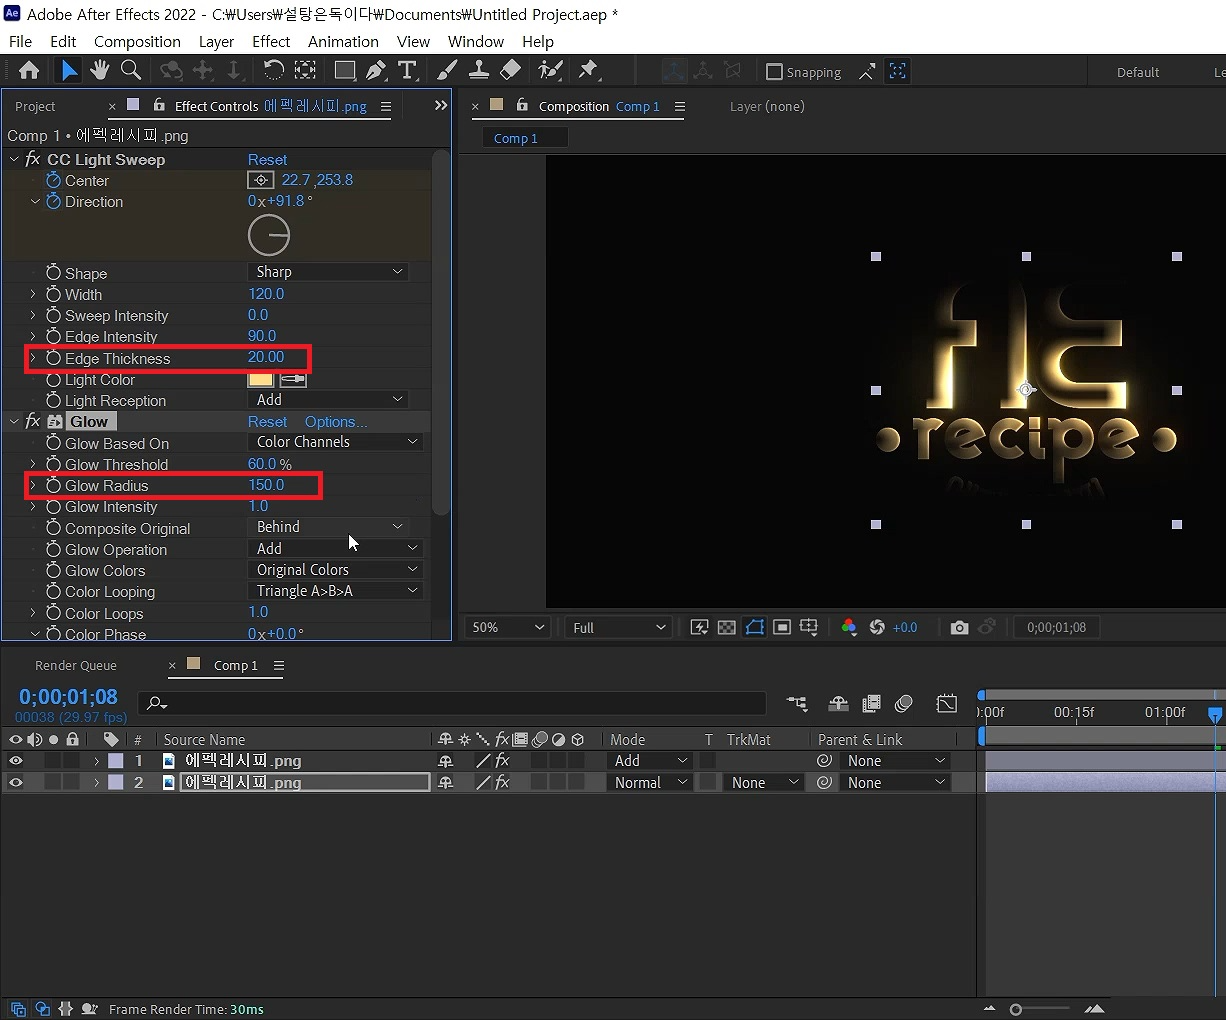Click the Reset Exposure icon
Image resolution: width=1226 pixels, height=1020 pixels.
coord(877,627)
